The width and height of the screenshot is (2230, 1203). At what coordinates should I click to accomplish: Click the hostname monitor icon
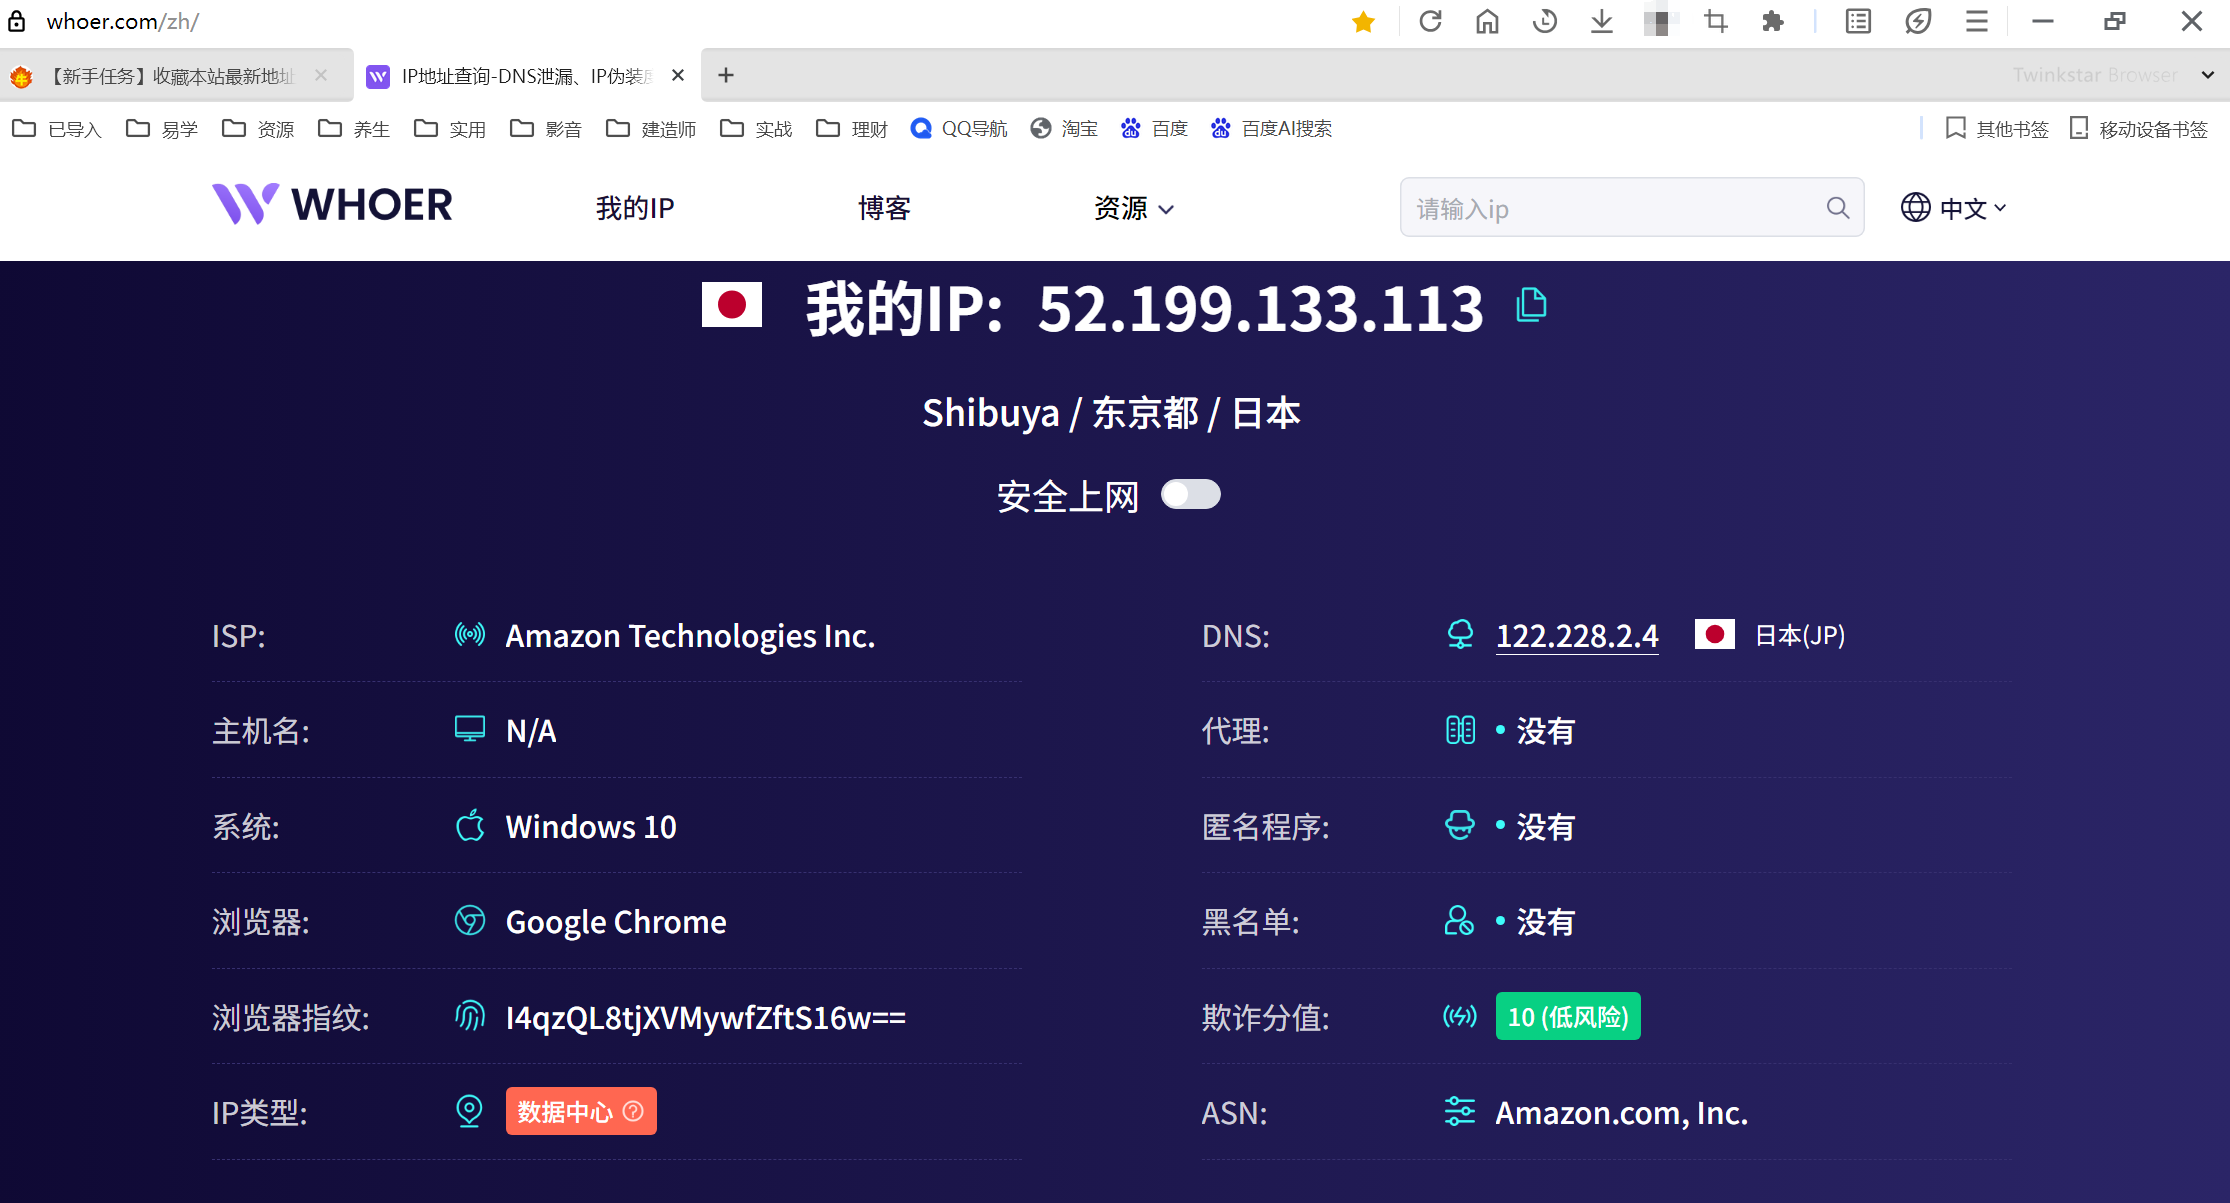coord(470,729)
